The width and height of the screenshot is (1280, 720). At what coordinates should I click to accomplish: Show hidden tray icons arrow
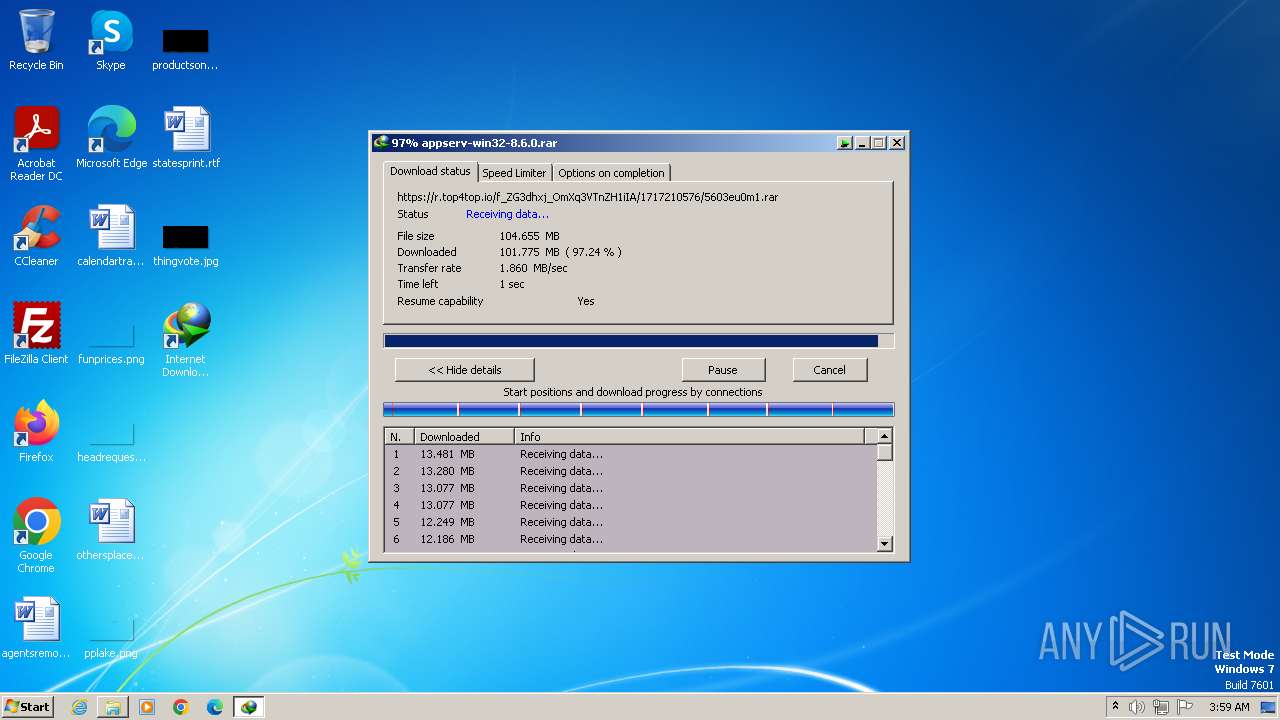coord(1114,707)
